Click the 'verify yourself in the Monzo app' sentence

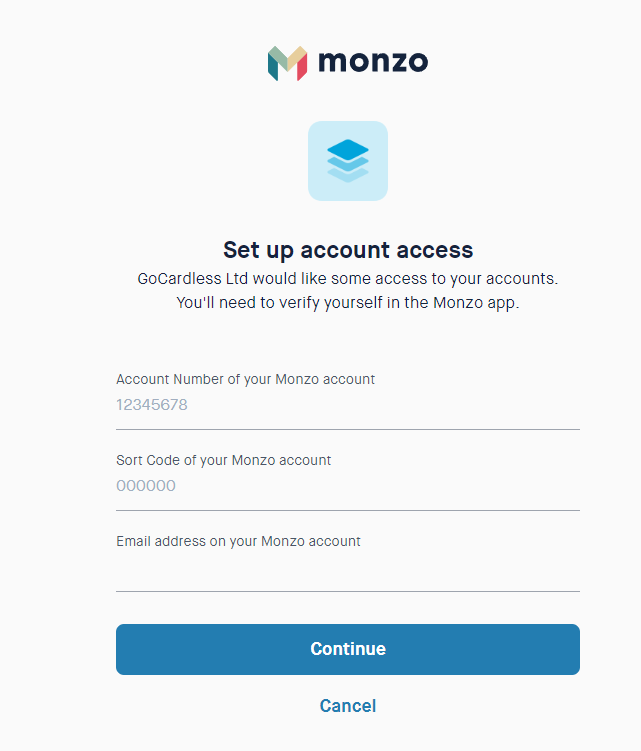[x=399, y=303]
